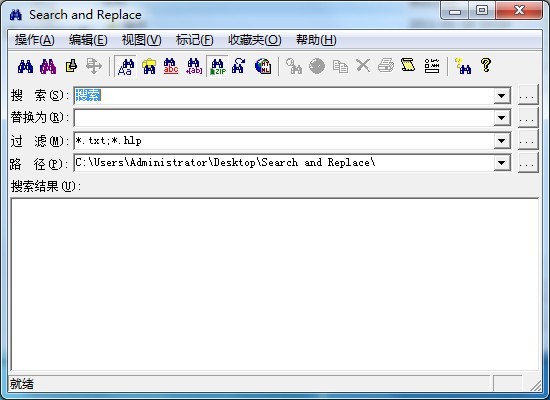Viewport: 550px width, 400px height.
Task: Click the browse button beside the path field
Action: (x=528, y=163)
